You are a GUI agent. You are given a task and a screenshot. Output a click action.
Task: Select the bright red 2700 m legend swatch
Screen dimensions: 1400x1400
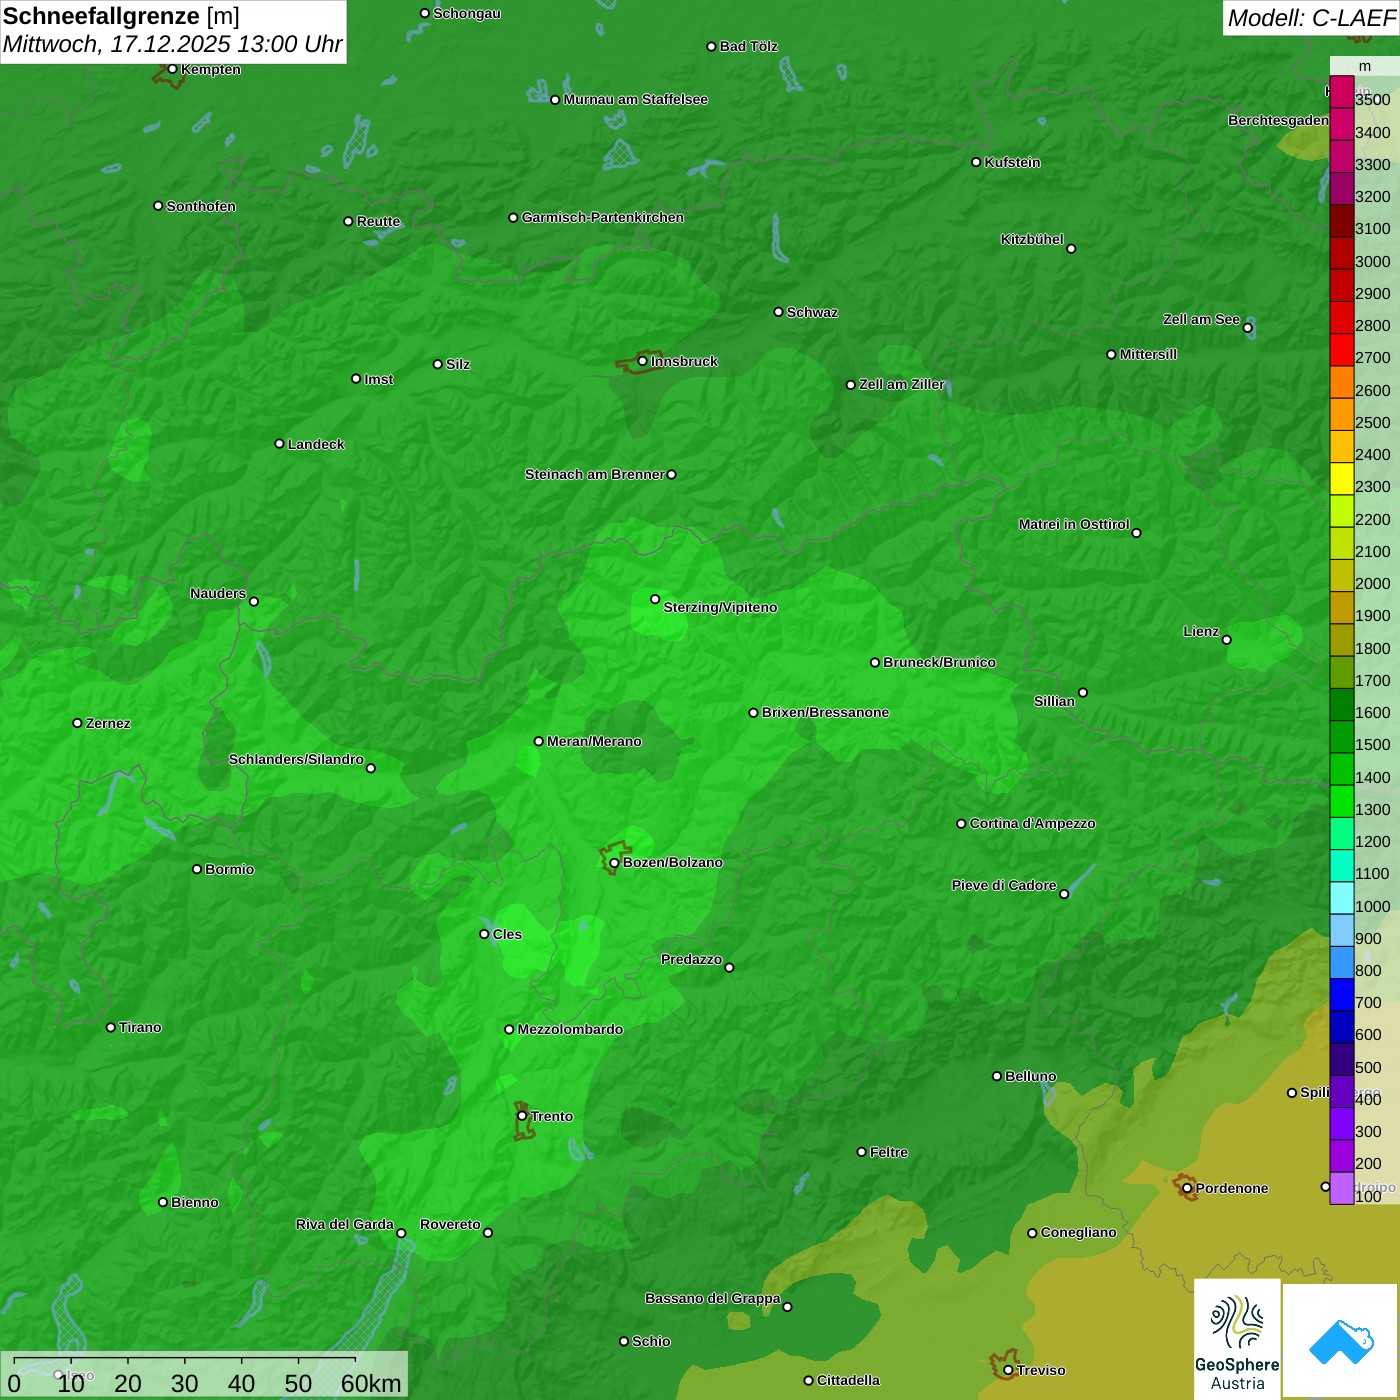(1341, 350)
